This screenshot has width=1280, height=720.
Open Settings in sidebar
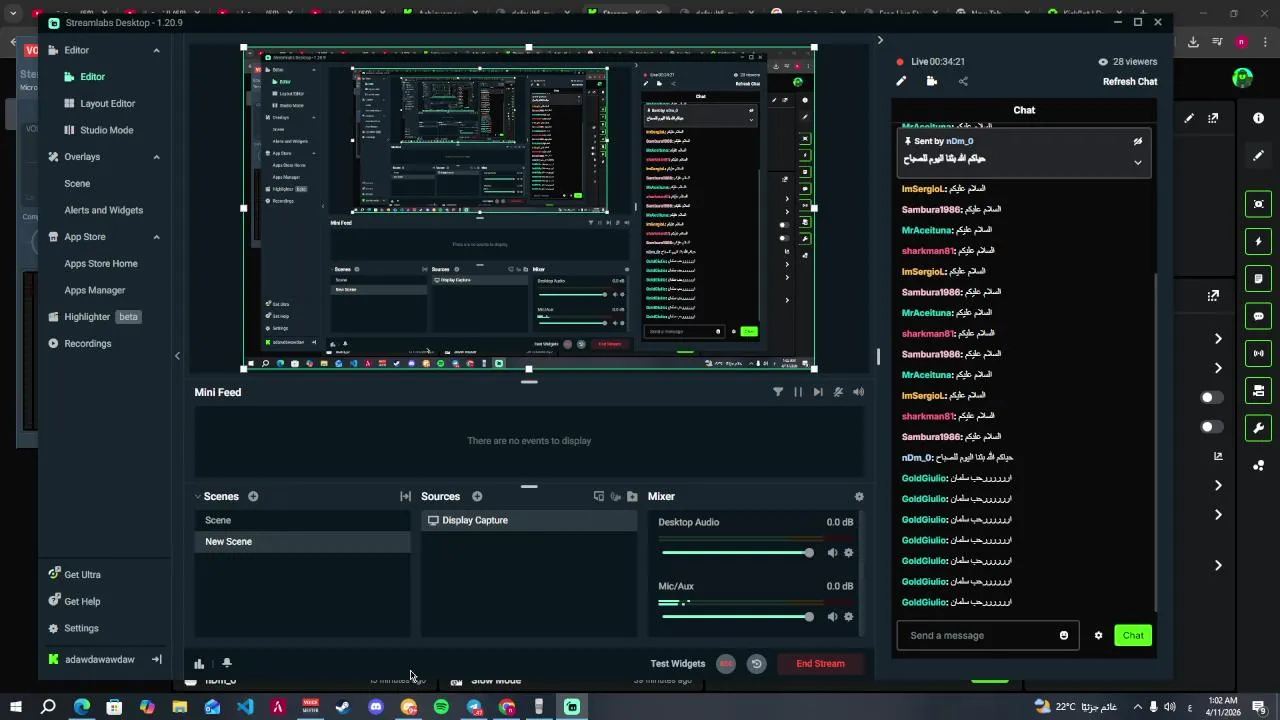click(x=74, y=628)
